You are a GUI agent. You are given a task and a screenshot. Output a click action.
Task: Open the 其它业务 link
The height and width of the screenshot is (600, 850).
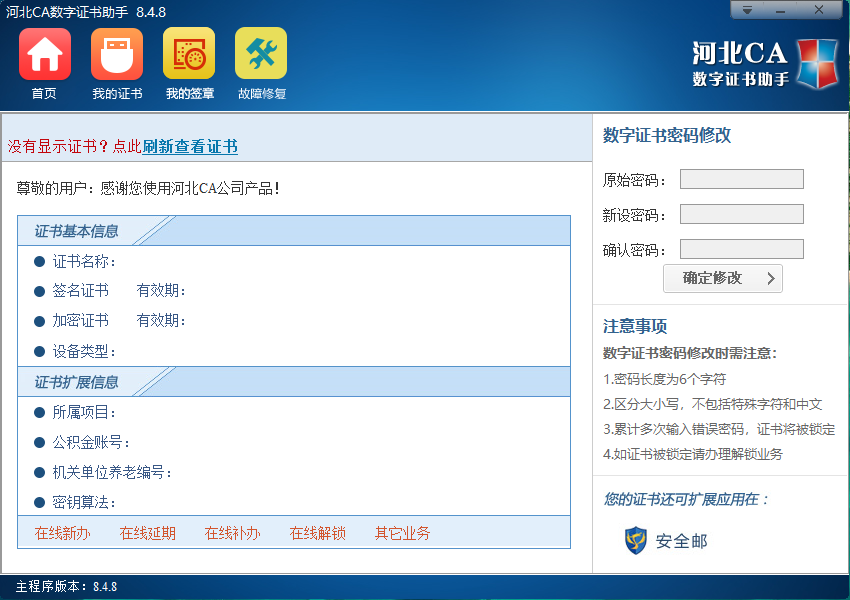[x=402, y=533]
